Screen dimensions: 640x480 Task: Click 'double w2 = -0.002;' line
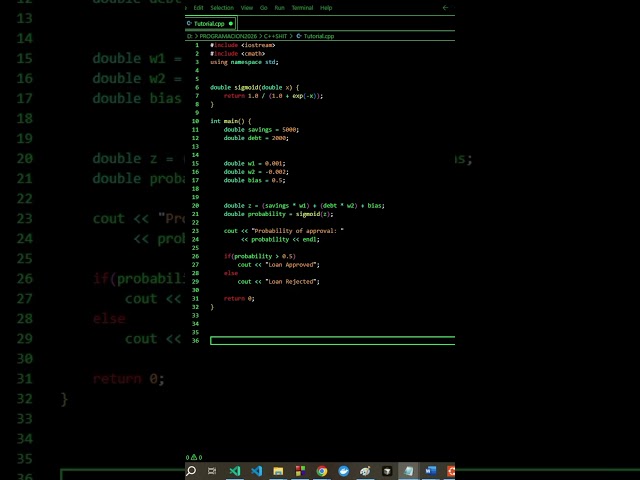click(256, 172)
